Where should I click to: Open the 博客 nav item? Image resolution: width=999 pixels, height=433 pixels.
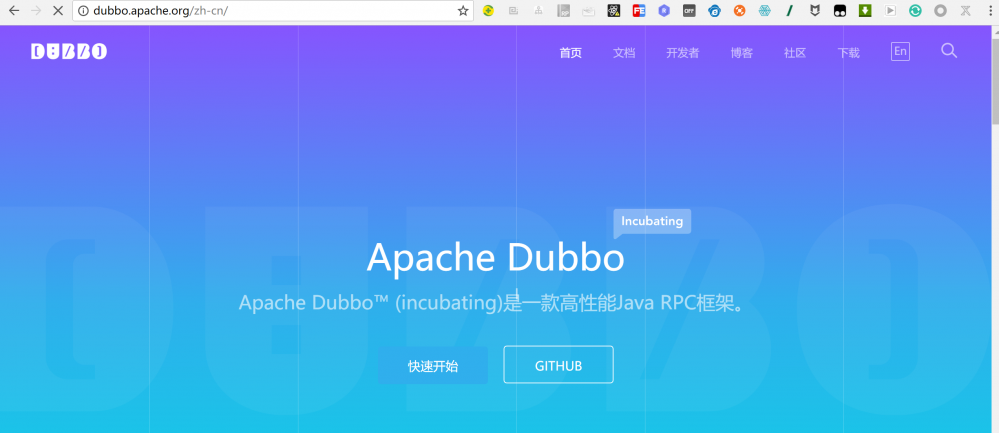pyautogui.click(x=742, y=53)
